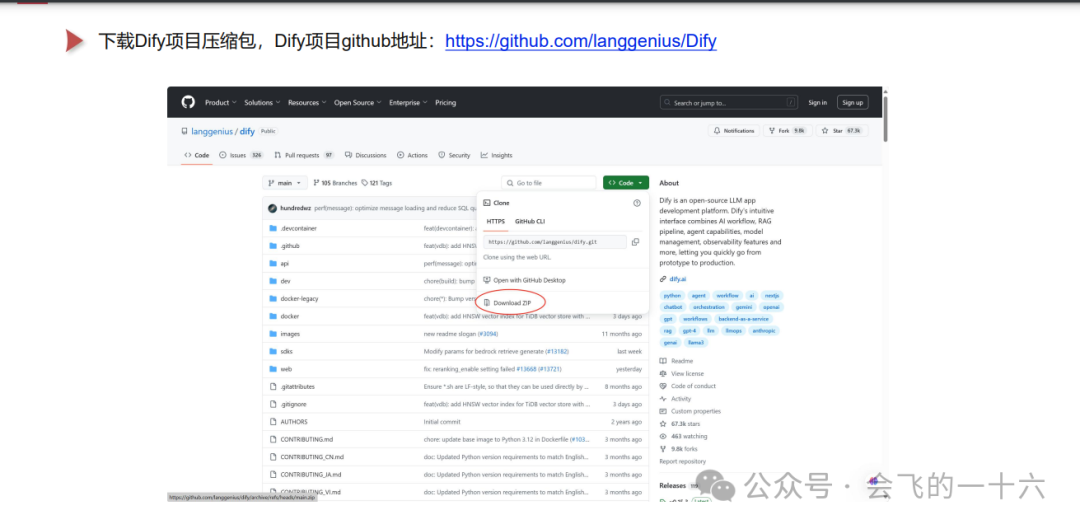The width and height of the screenshot is (1080, 529).
Task: Click the docker-legacy folder icon
Action: click(x=273, y=298)
